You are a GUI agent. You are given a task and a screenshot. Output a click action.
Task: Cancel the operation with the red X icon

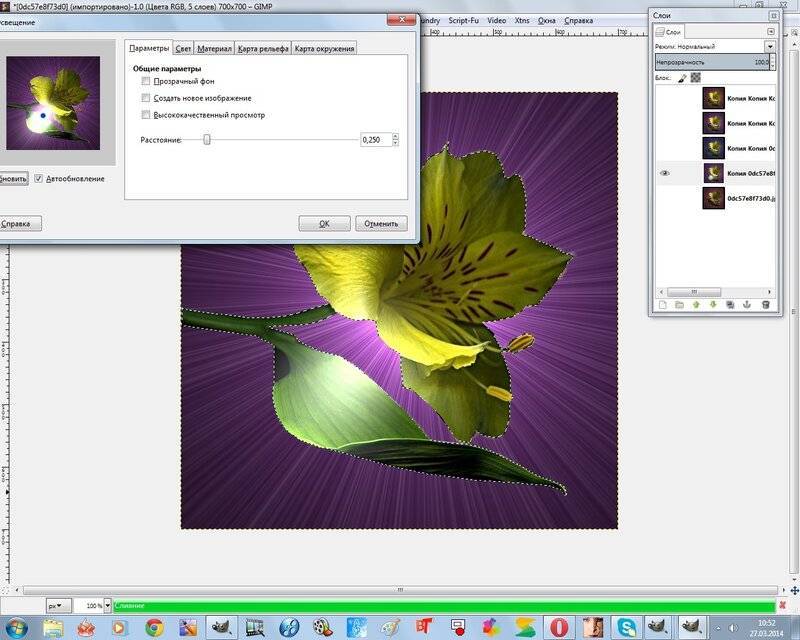(x=783, y=606)
